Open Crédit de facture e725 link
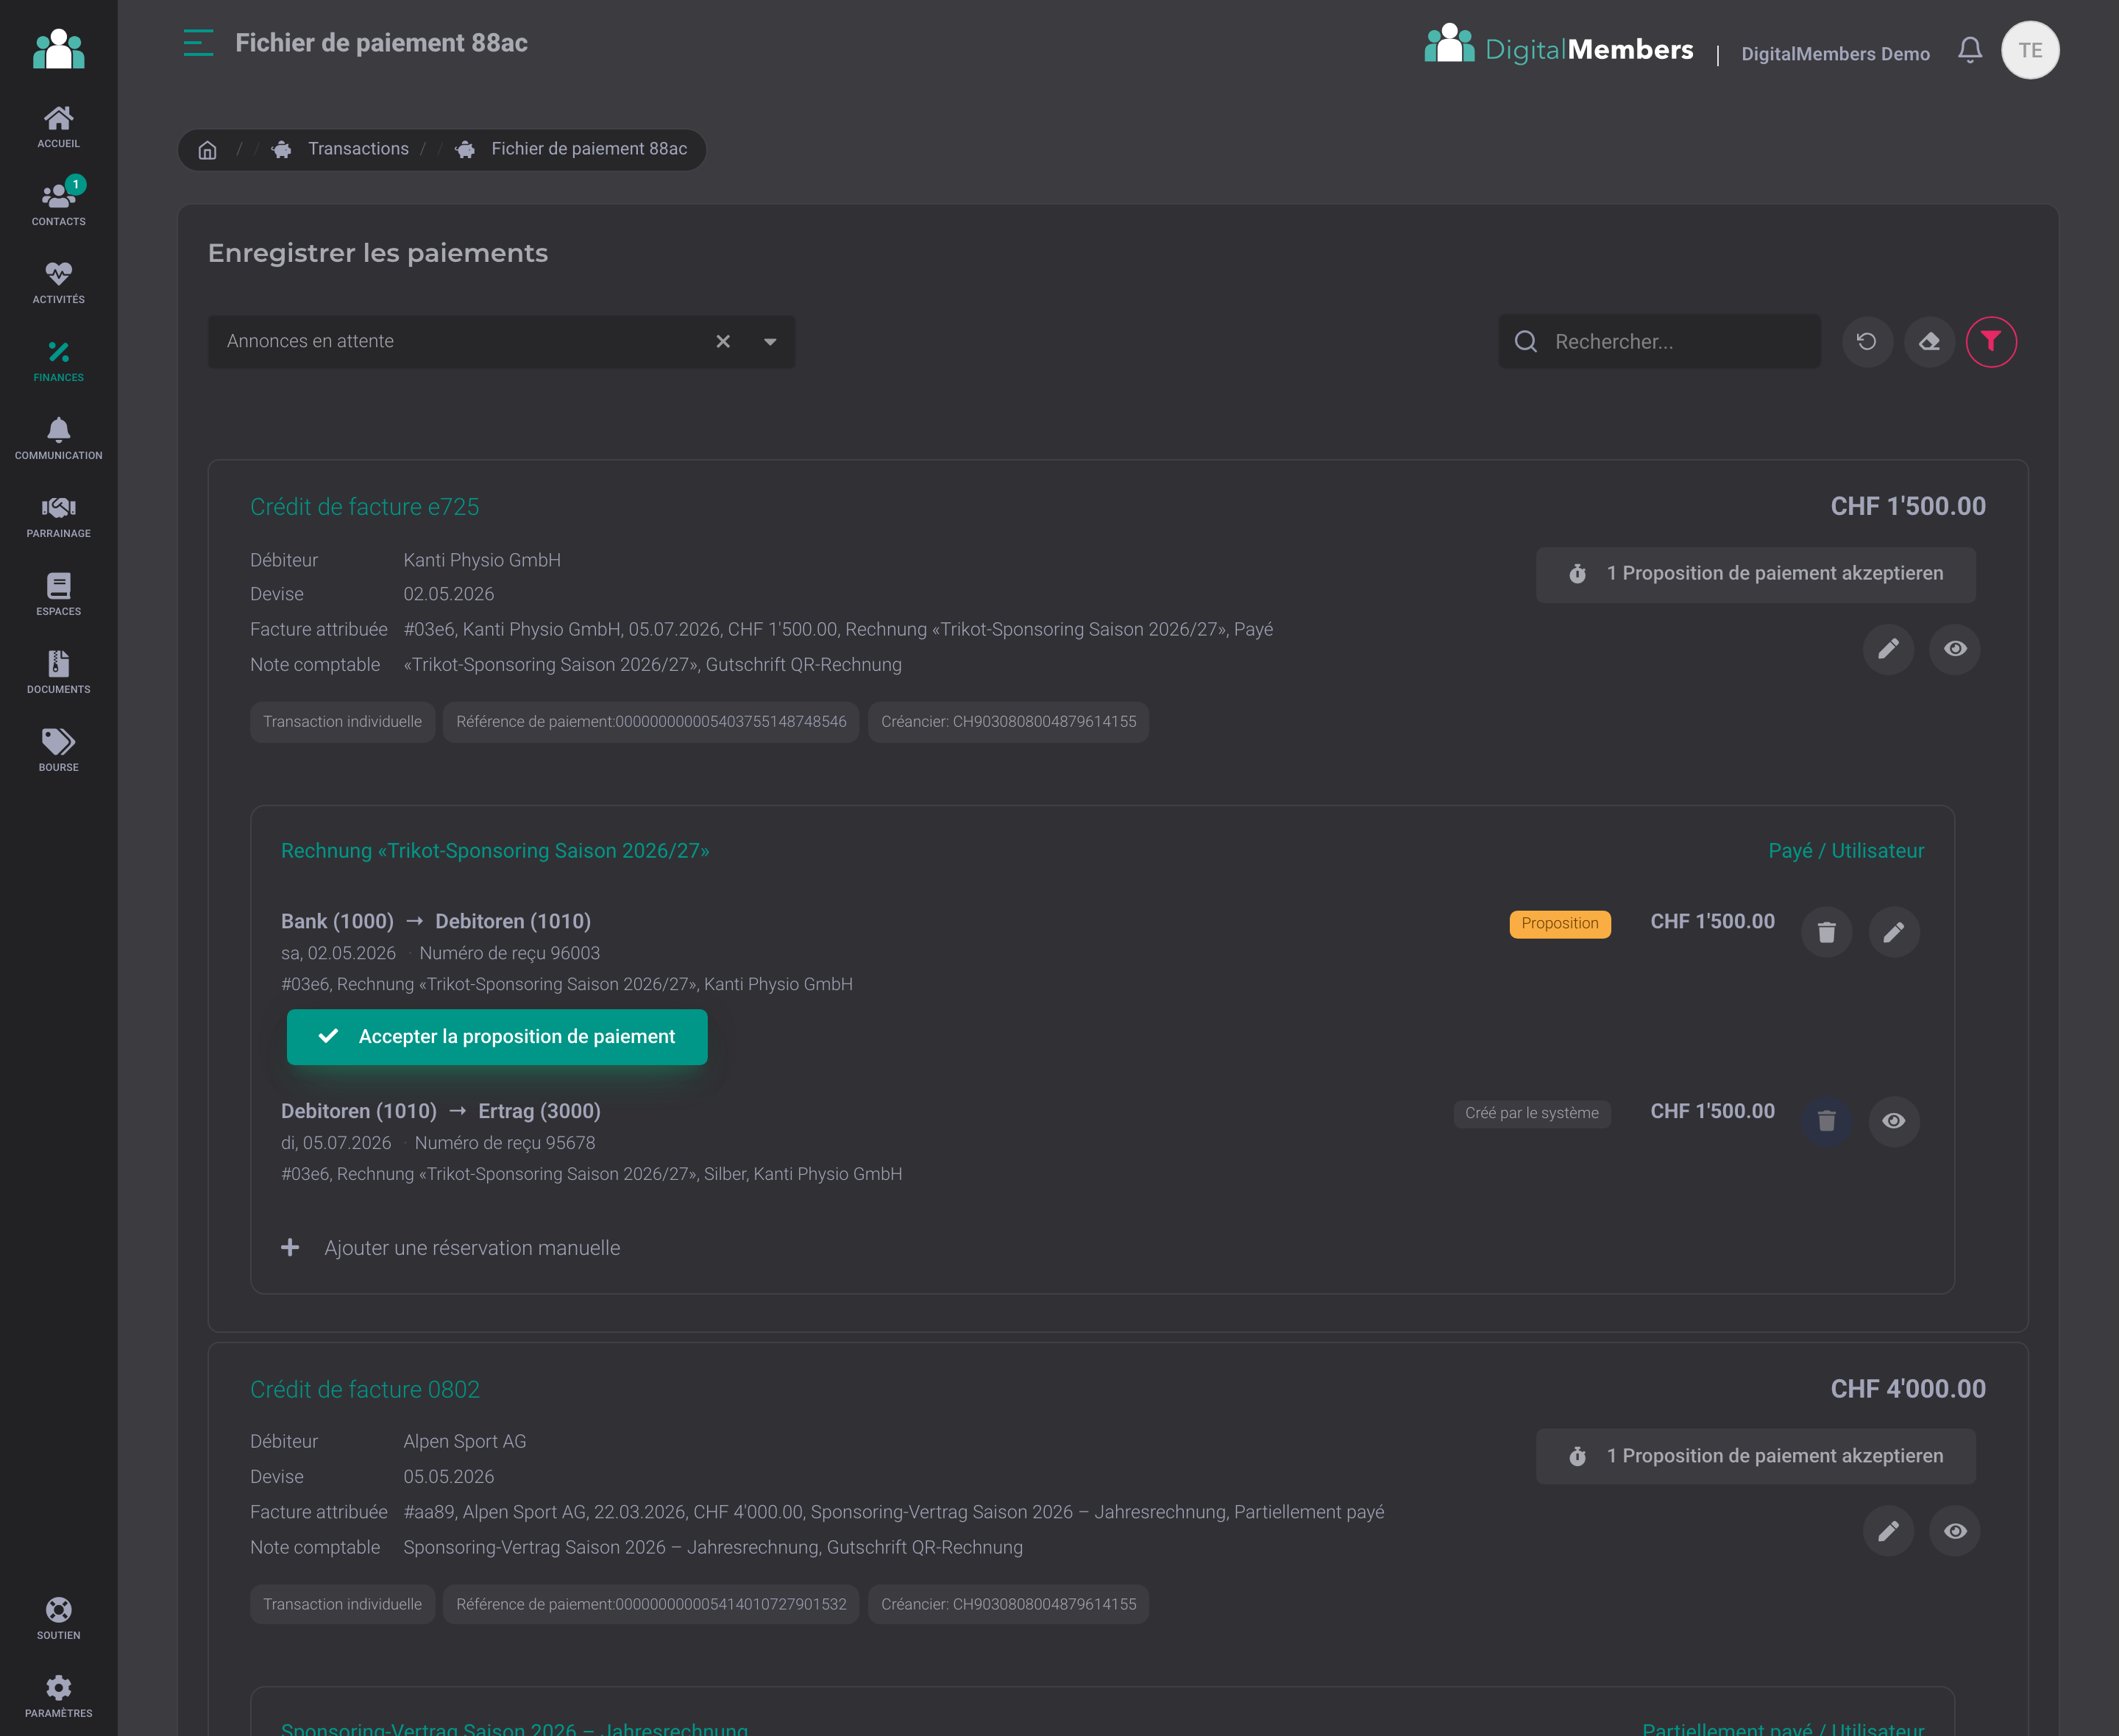 [x=364, y=507]
